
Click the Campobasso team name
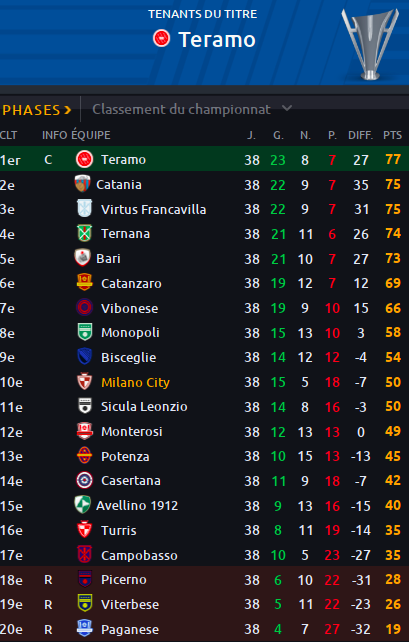pyautogui.click(x=139, y=556)
